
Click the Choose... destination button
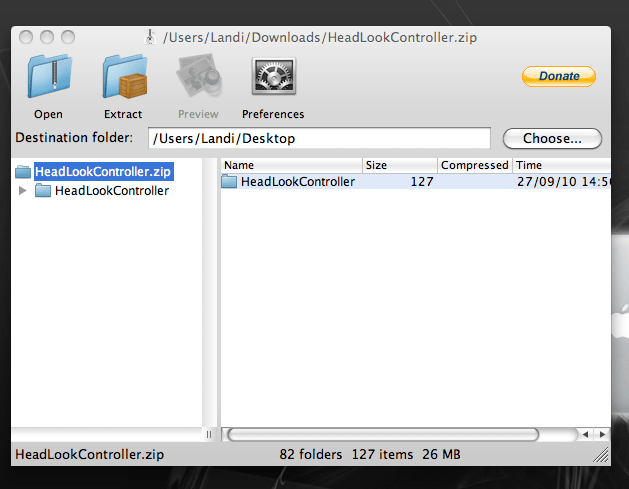click(552, 138)
